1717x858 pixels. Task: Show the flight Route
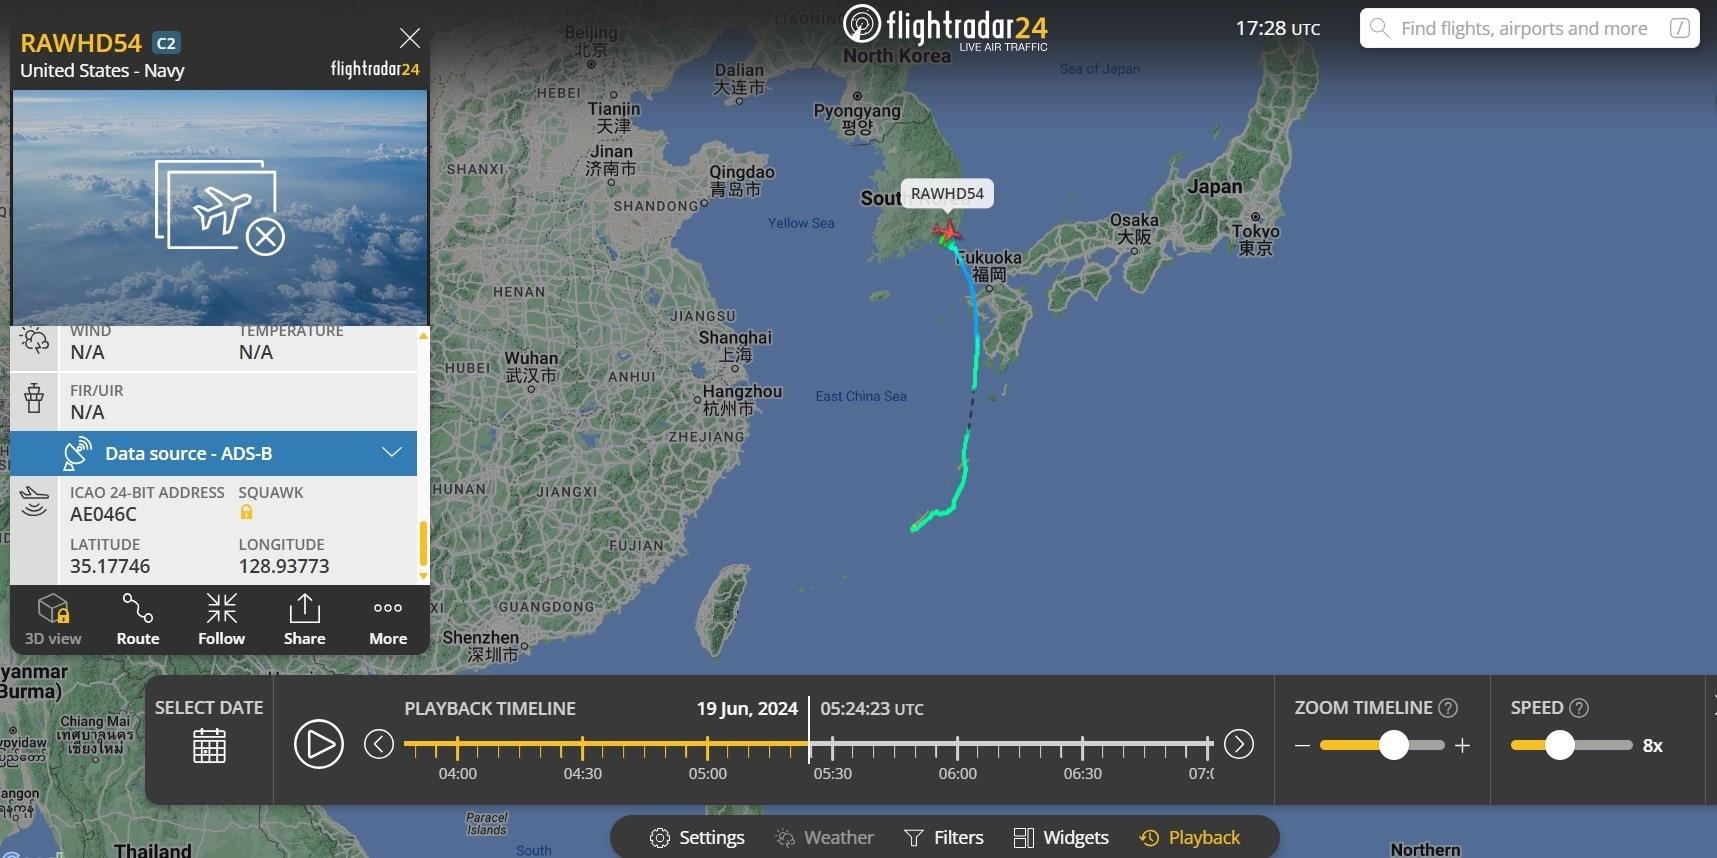click(138, 619)
